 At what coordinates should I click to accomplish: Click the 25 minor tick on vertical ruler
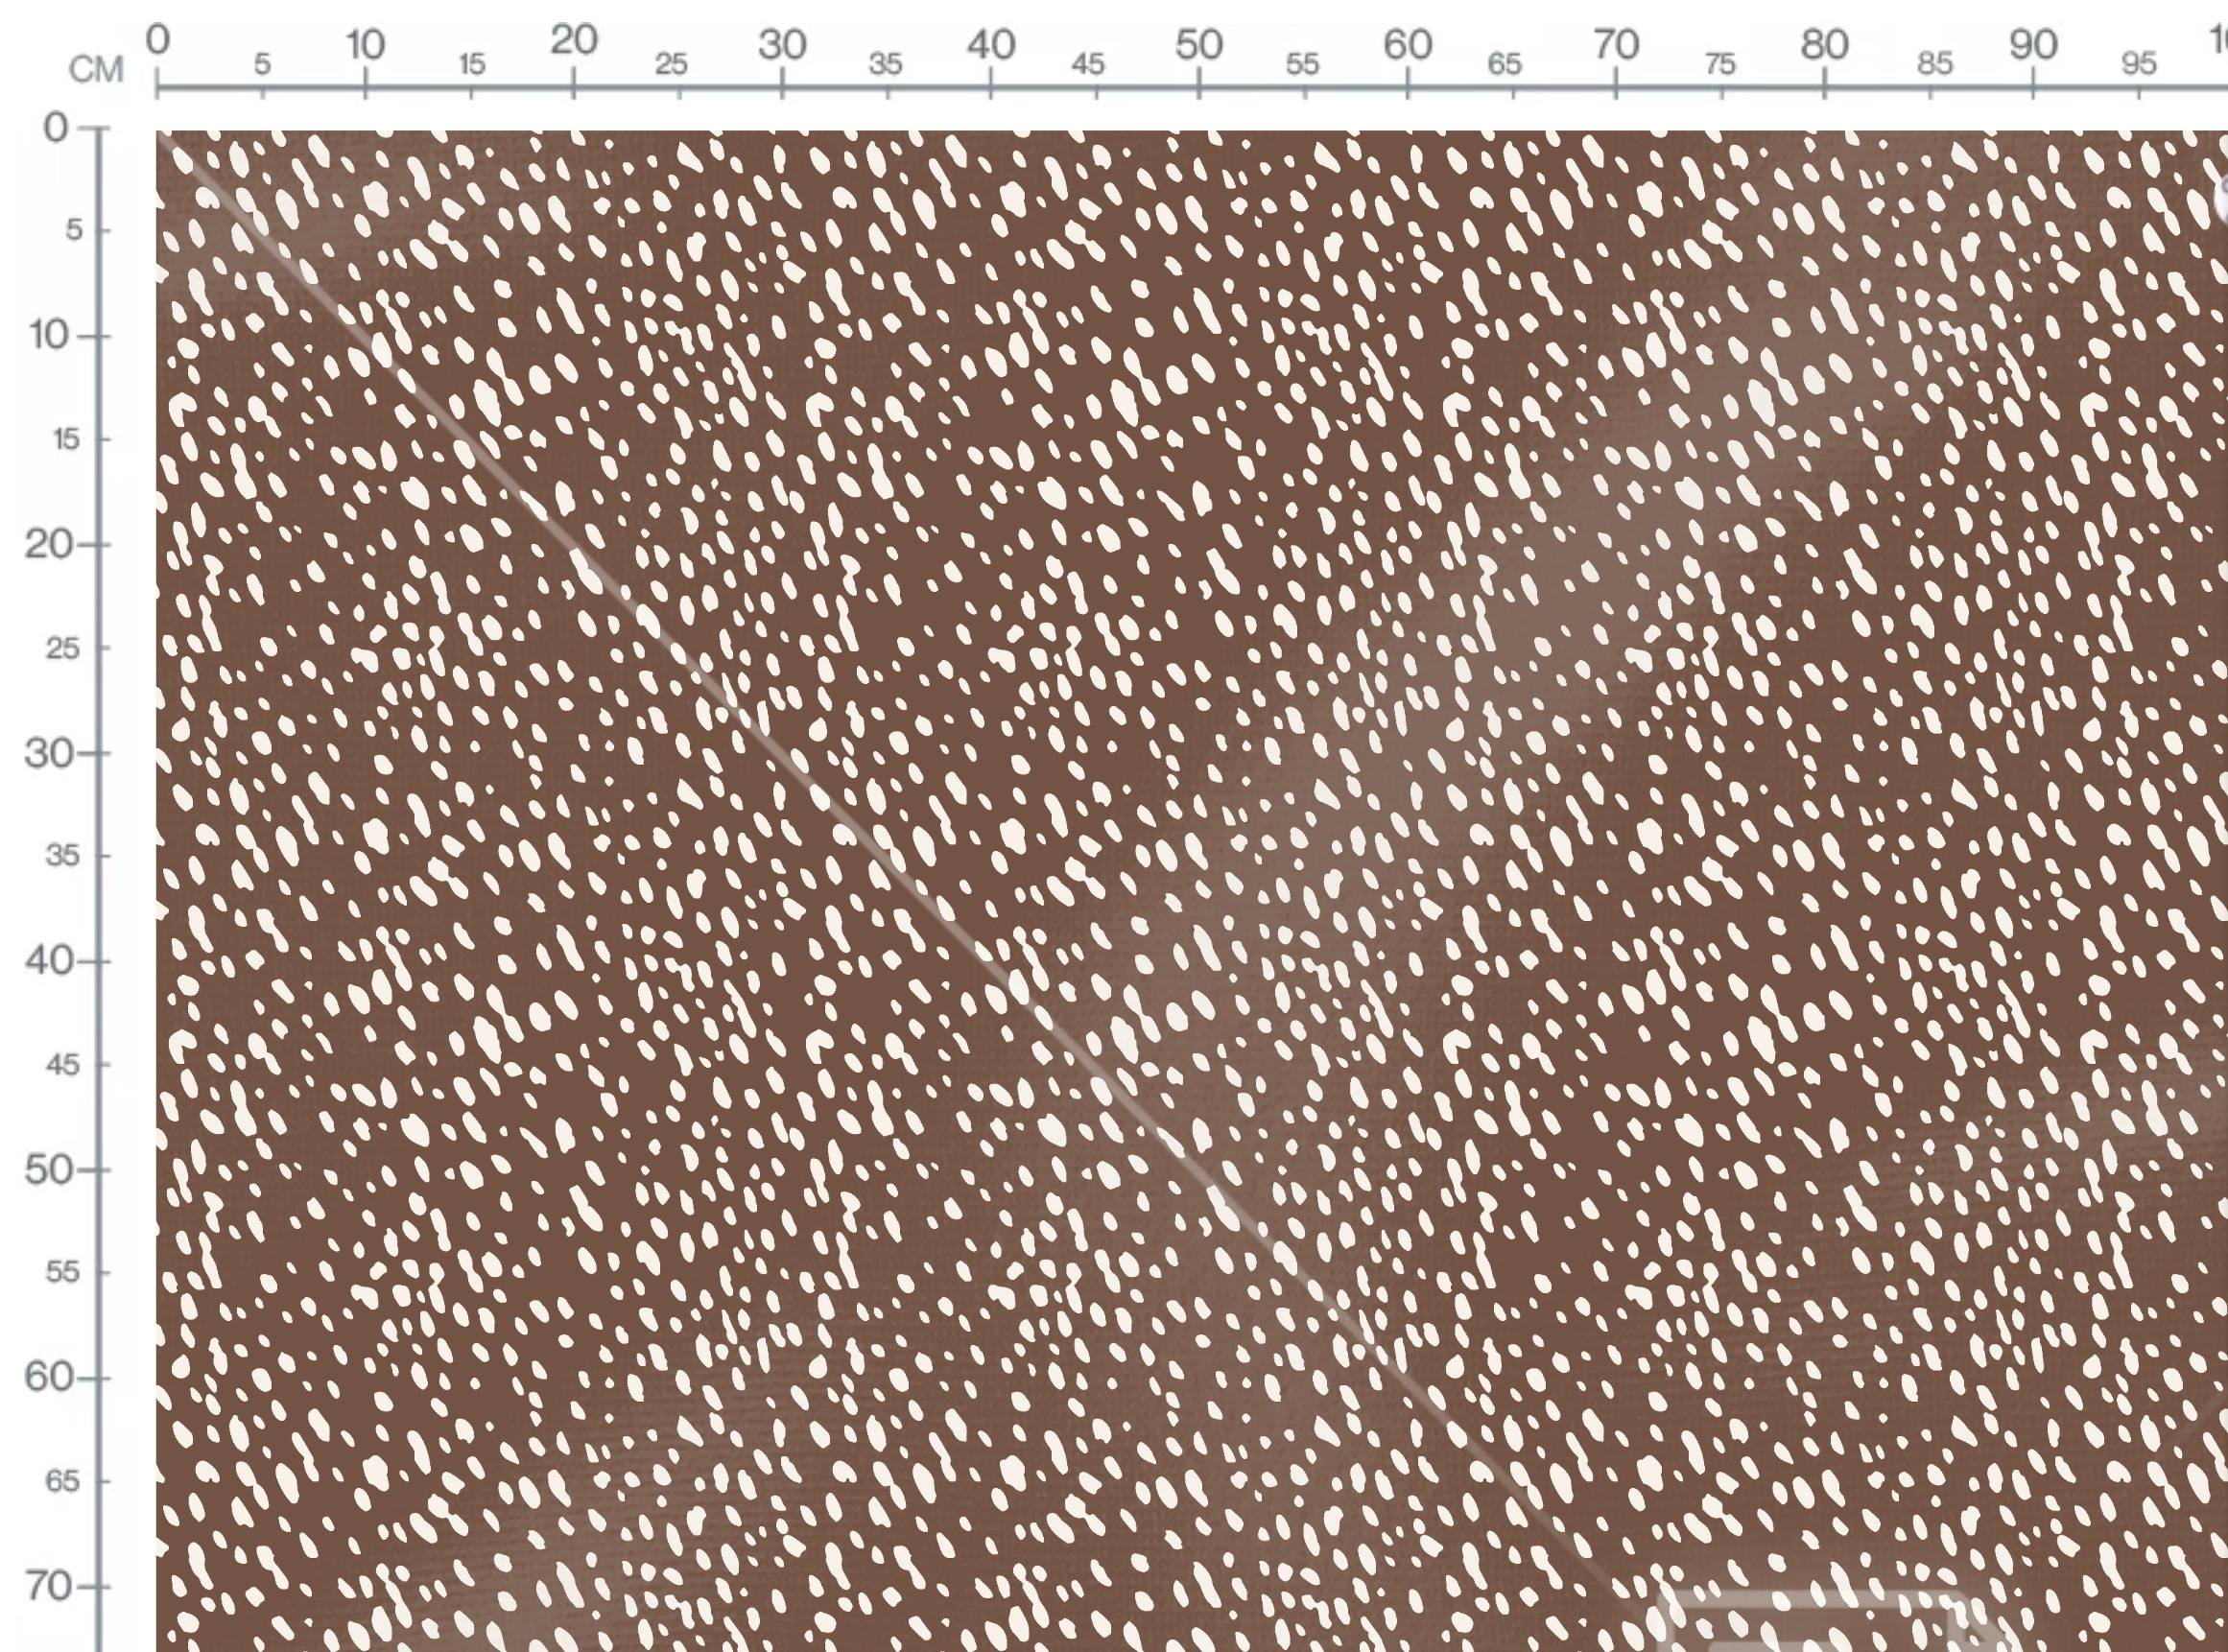62,649
